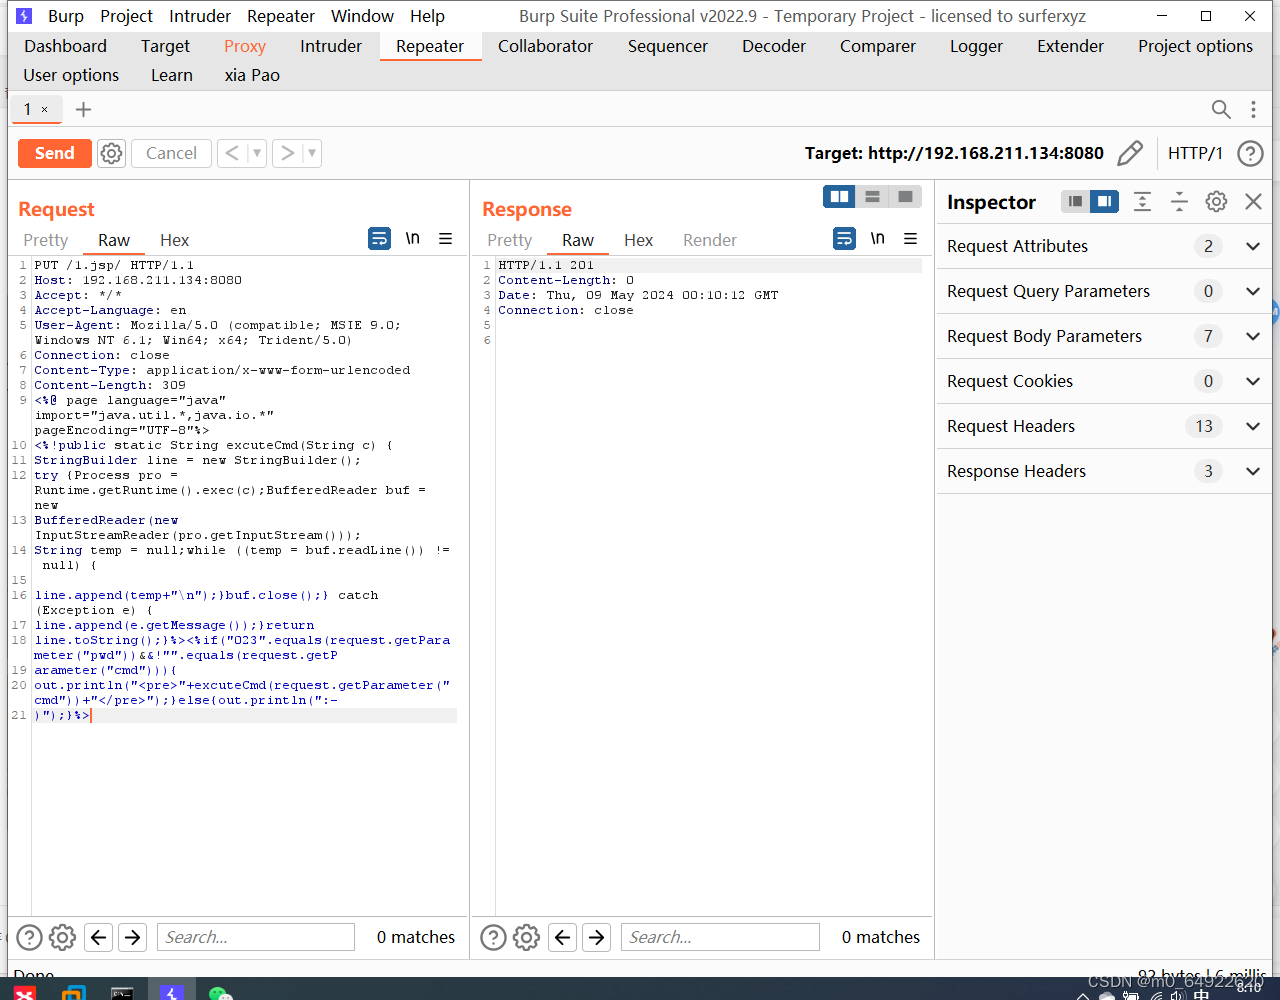Open the response Render tab
Image resolution: width=1280 pixels, height=1000 pixels.
[710, 240]
